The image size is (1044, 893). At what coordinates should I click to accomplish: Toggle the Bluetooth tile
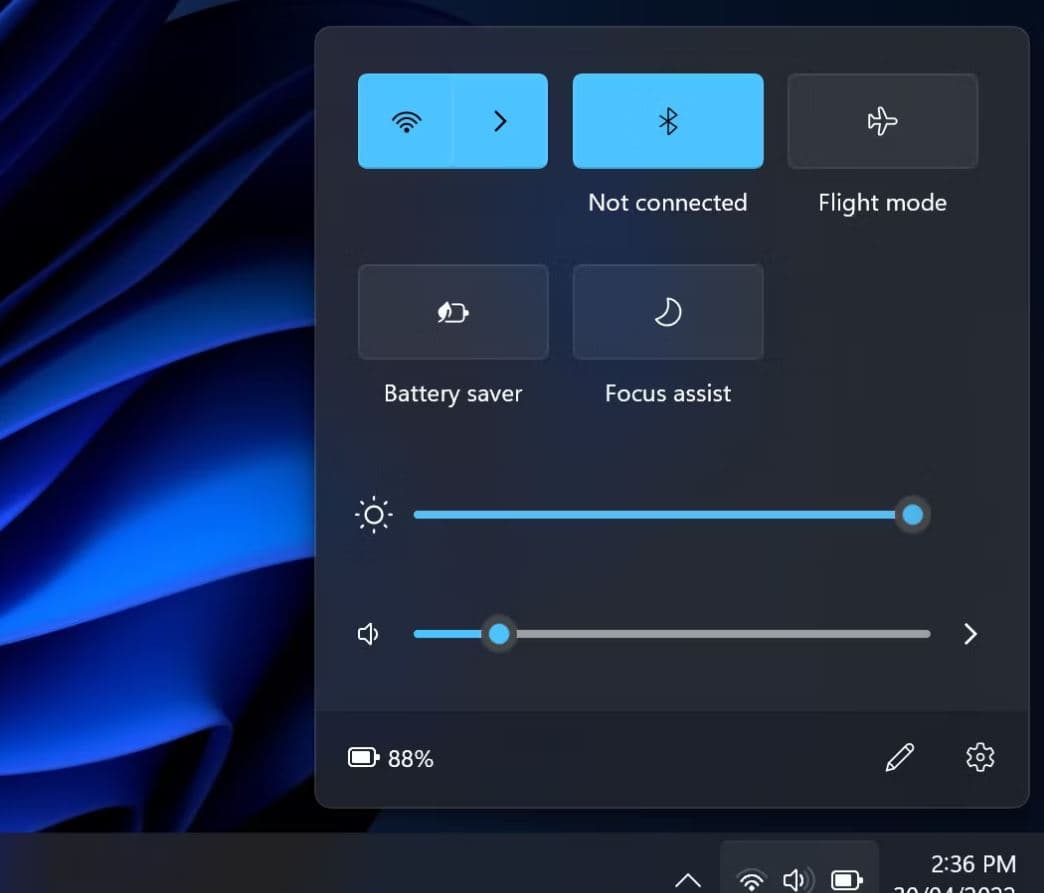tap(668, 121)
